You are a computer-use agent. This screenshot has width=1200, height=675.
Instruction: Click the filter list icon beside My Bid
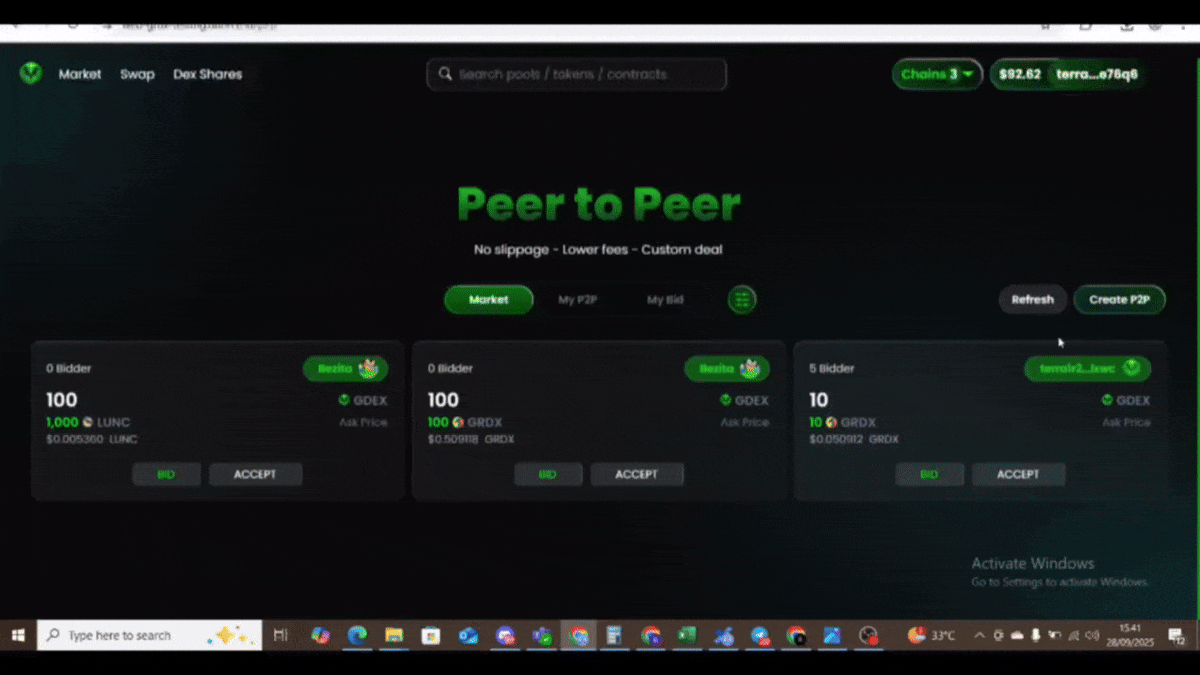(741, 299)
